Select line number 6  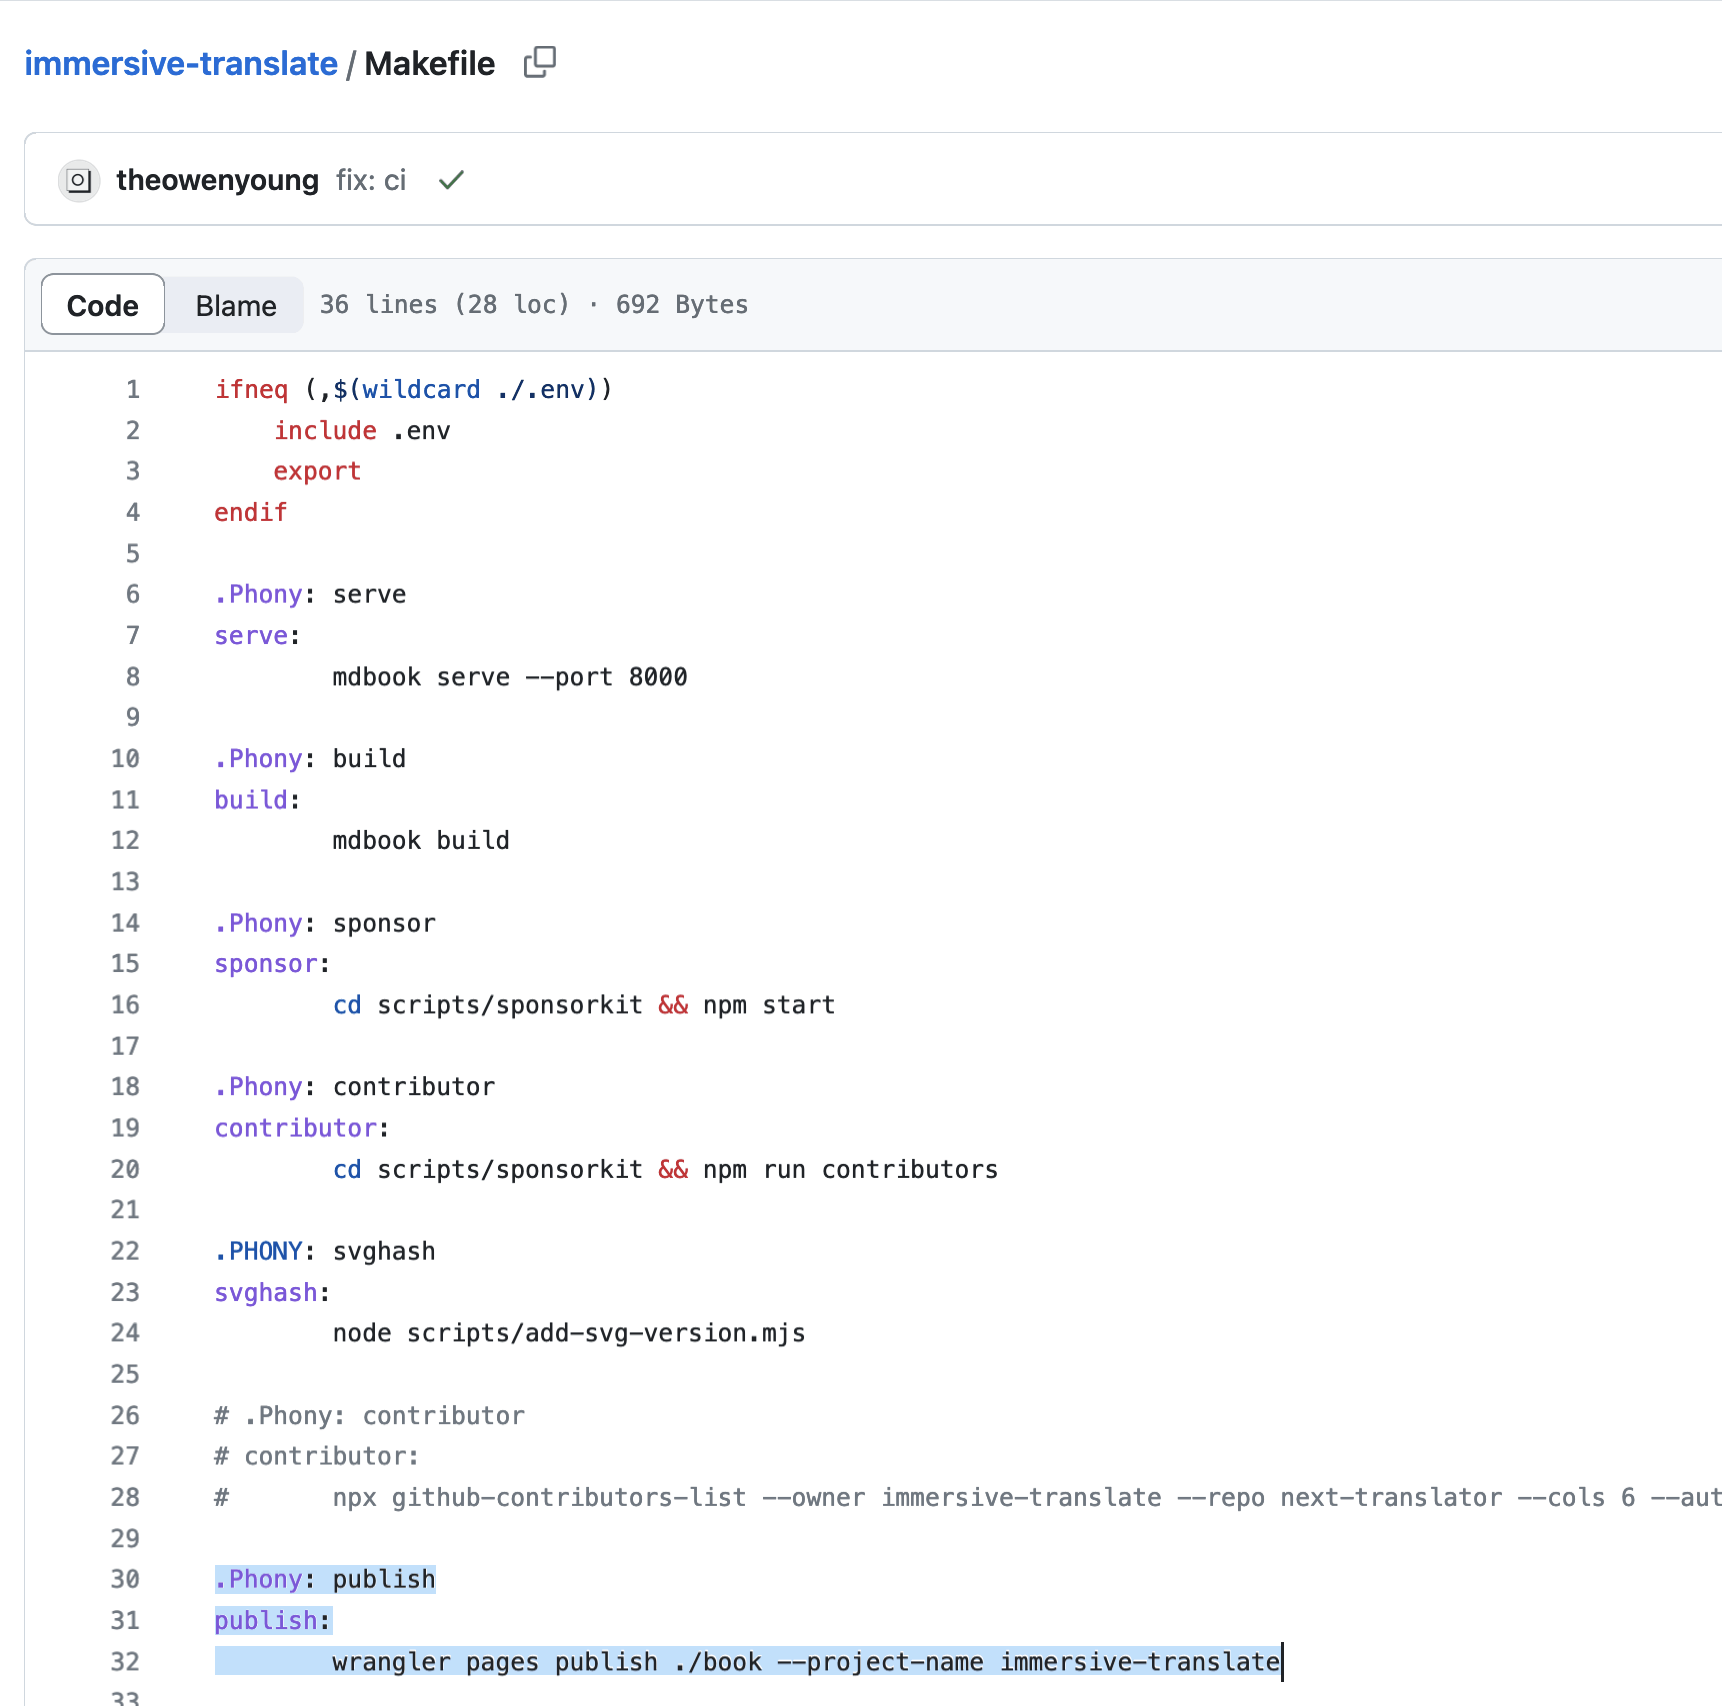(x=133, y=594)
